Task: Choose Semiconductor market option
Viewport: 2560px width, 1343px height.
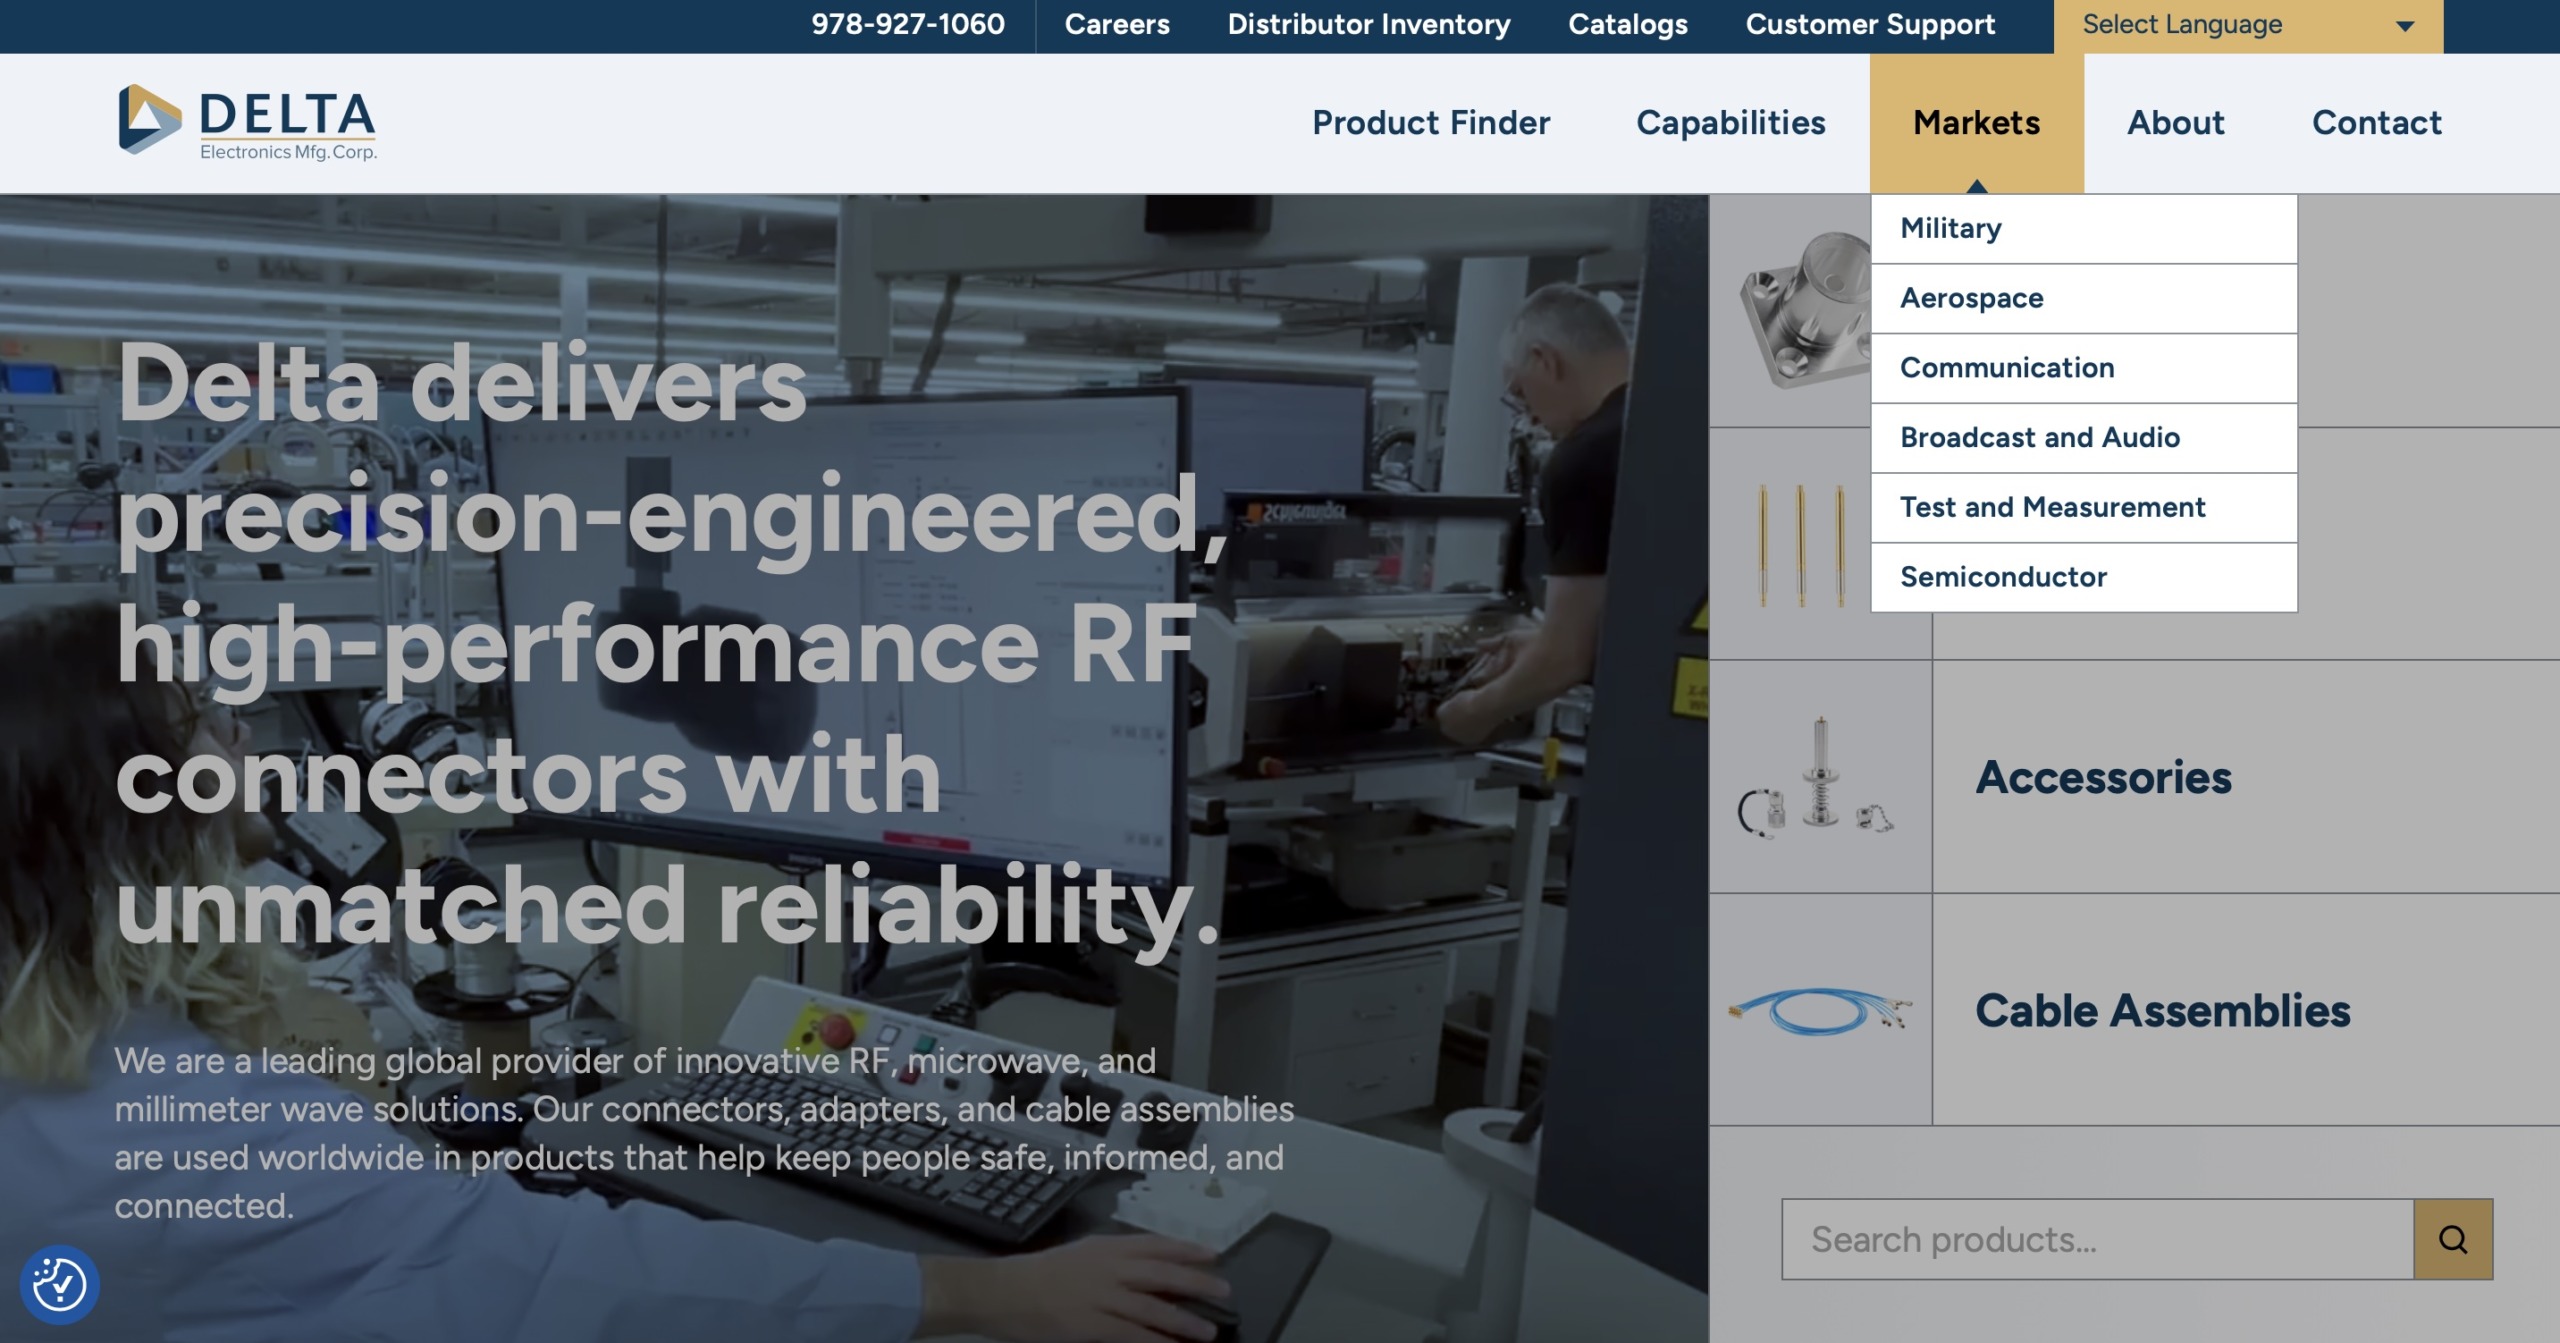Action: pos(2003,577)
